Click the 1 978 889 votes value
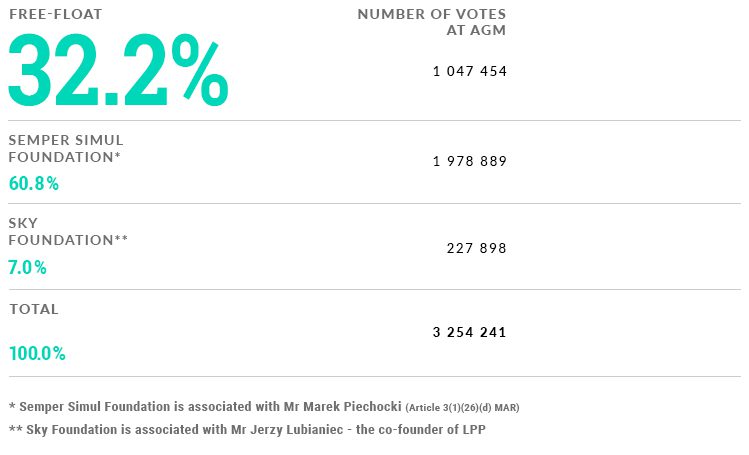The width and height of the screenshot is (749, 455). click(470, 161)
